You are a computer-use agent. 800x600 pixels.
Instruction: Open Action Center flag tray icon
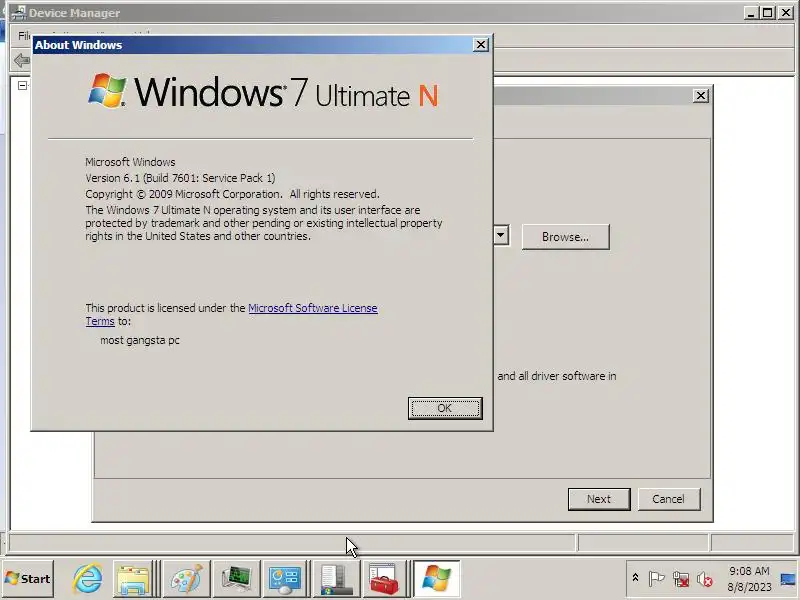coord(656,579)
